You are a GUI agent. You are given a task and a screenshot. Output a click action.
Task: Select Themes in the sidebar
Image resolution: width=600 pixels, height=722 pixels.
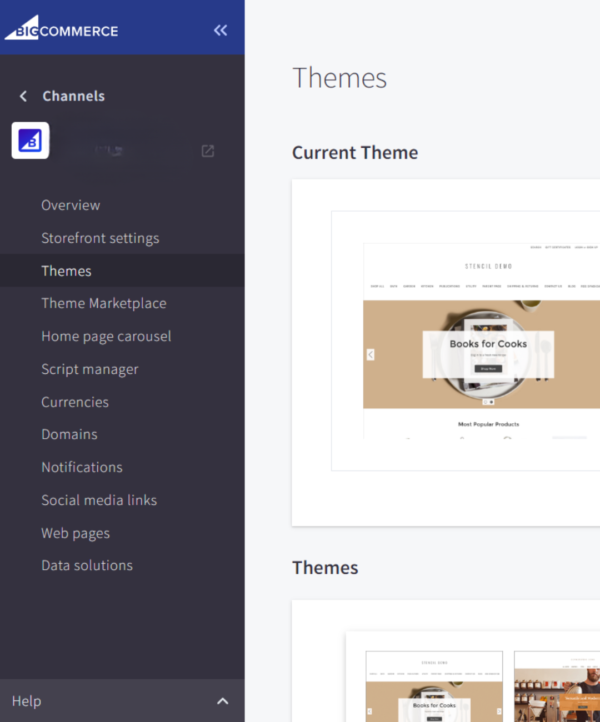coord(66,271)
